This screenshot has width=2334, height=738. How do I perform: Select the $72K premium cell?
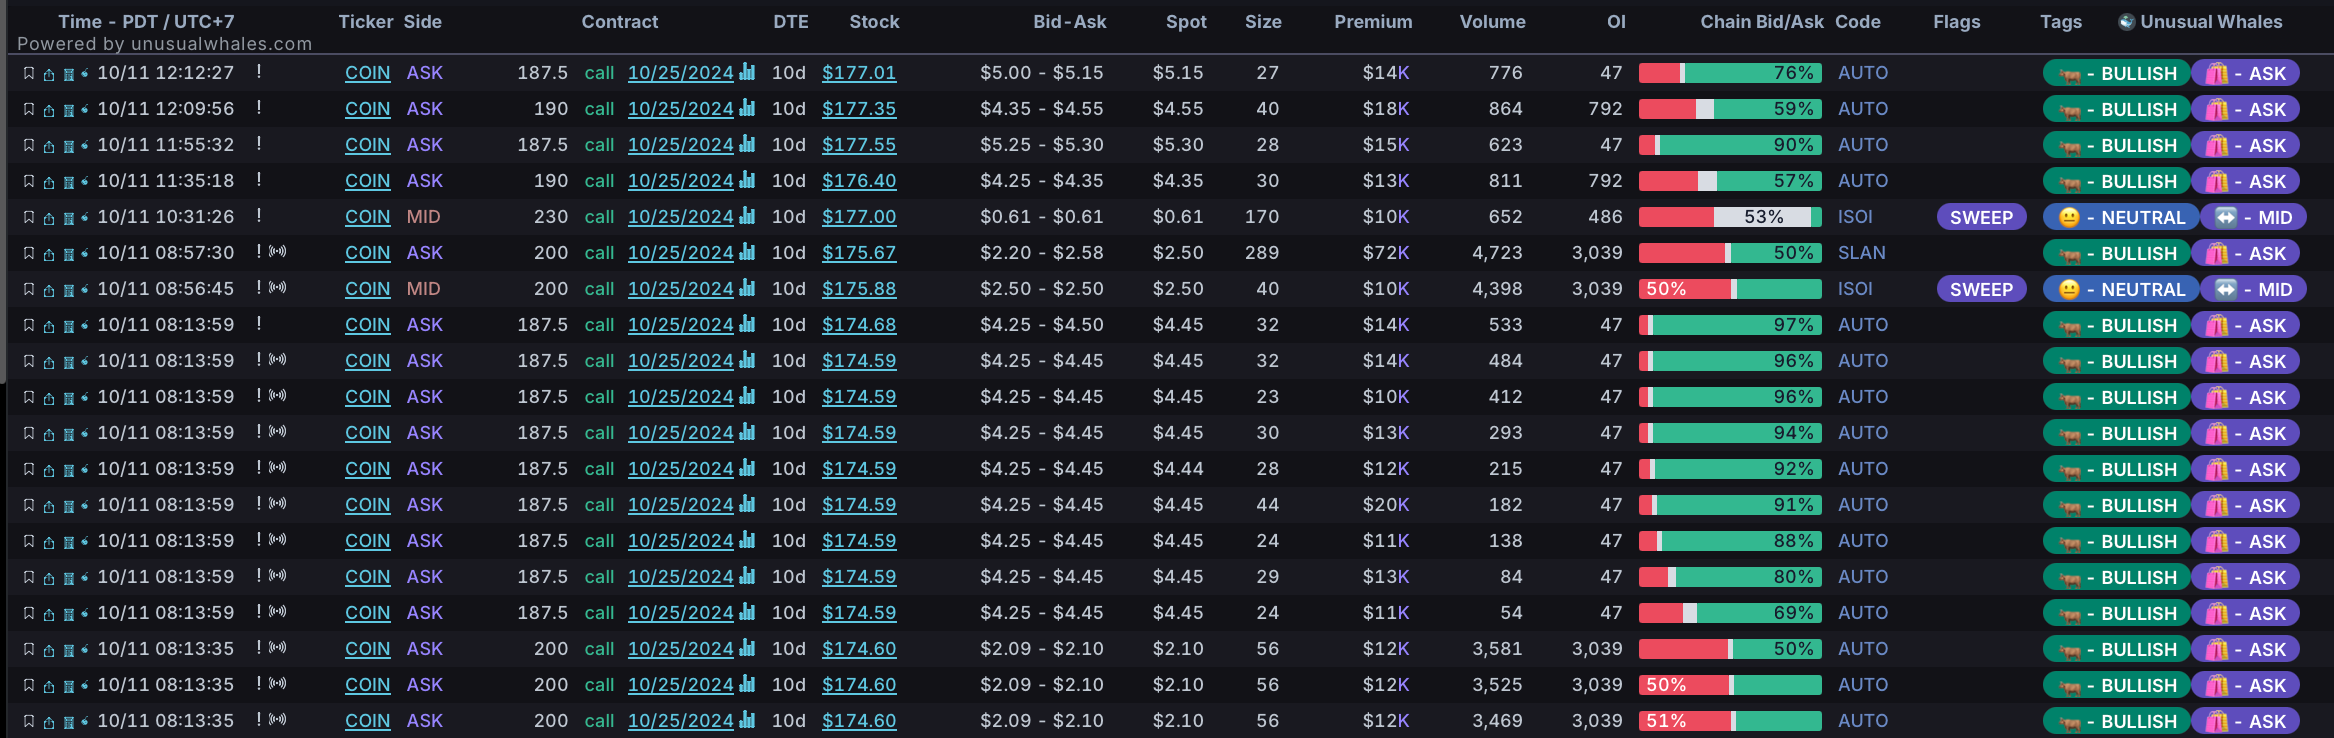(x=1386, y=253)
